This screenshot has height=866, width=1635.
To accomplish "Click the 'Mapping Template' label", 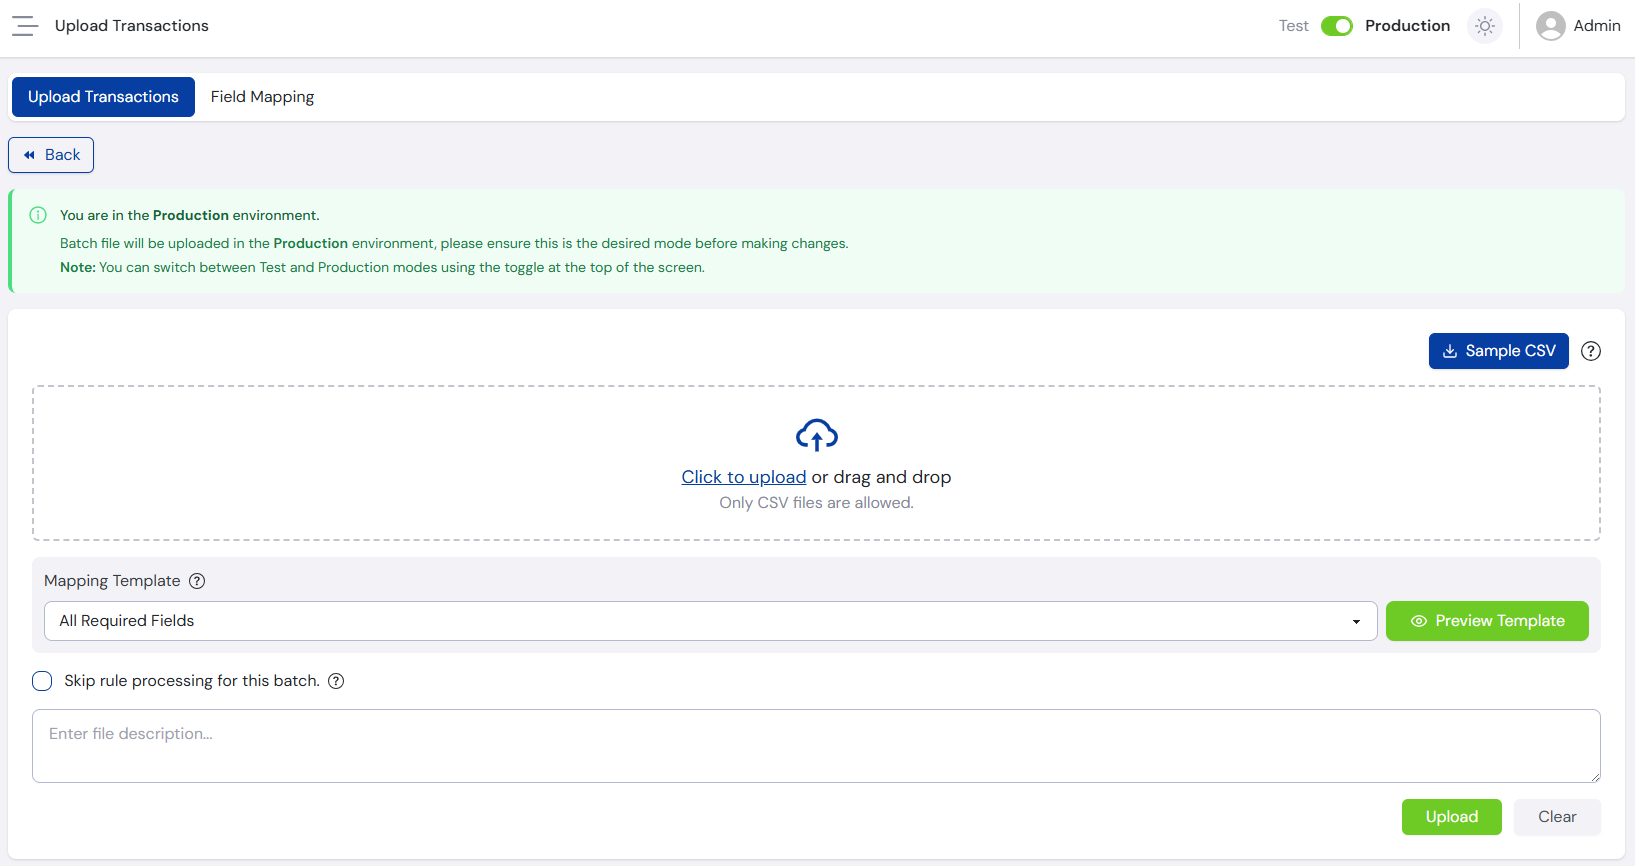I will [x=112, y=581].
